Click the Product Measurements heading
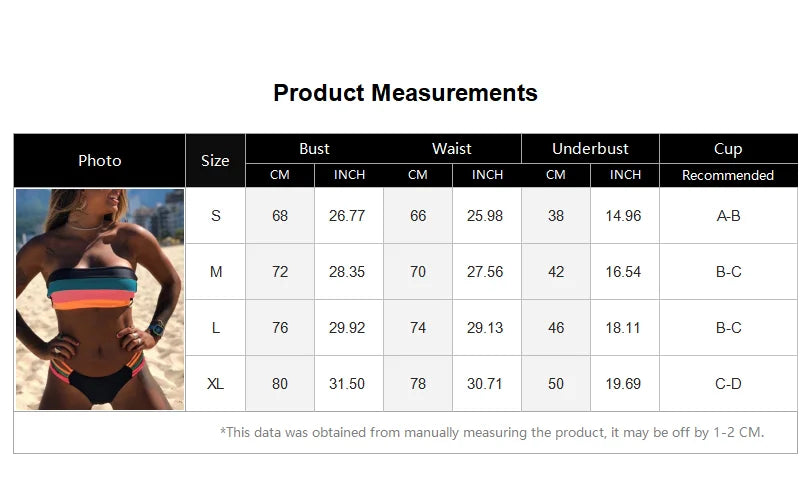The image size is (810, 482). click(405, 93)
